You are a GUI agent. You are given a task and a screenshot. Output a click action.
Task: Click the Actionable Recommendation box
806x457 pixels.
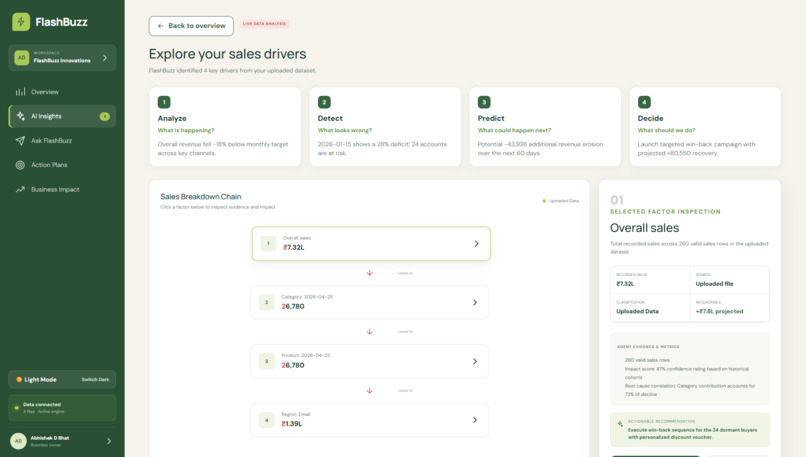[690, 430]
